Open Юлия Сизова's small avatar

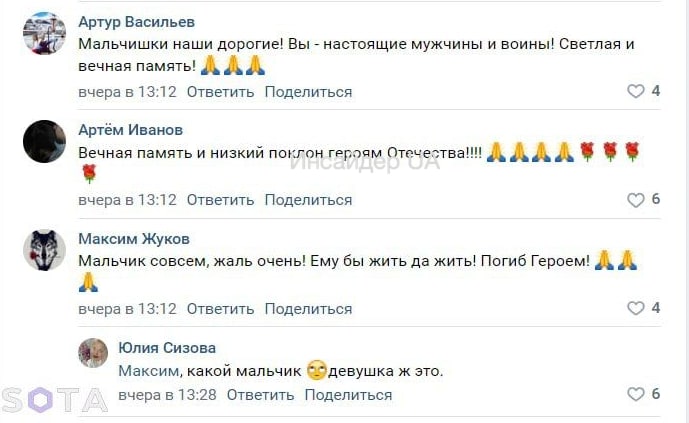tap(93, 352)
